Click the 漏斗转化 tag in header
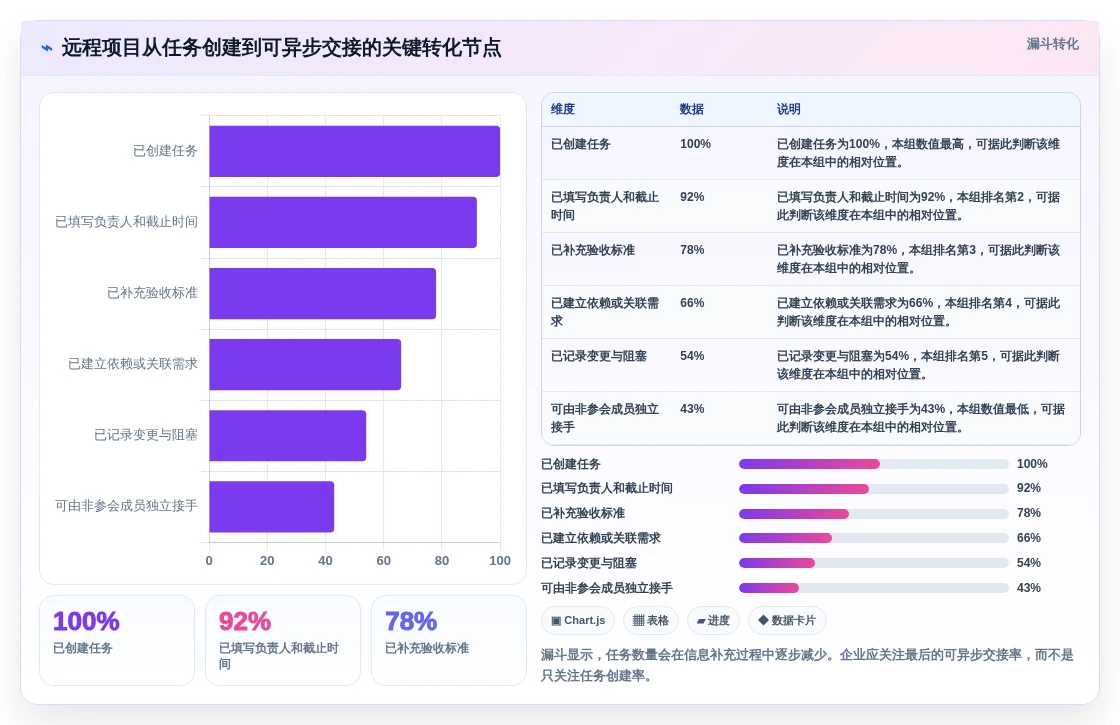 coord(1052,44)
